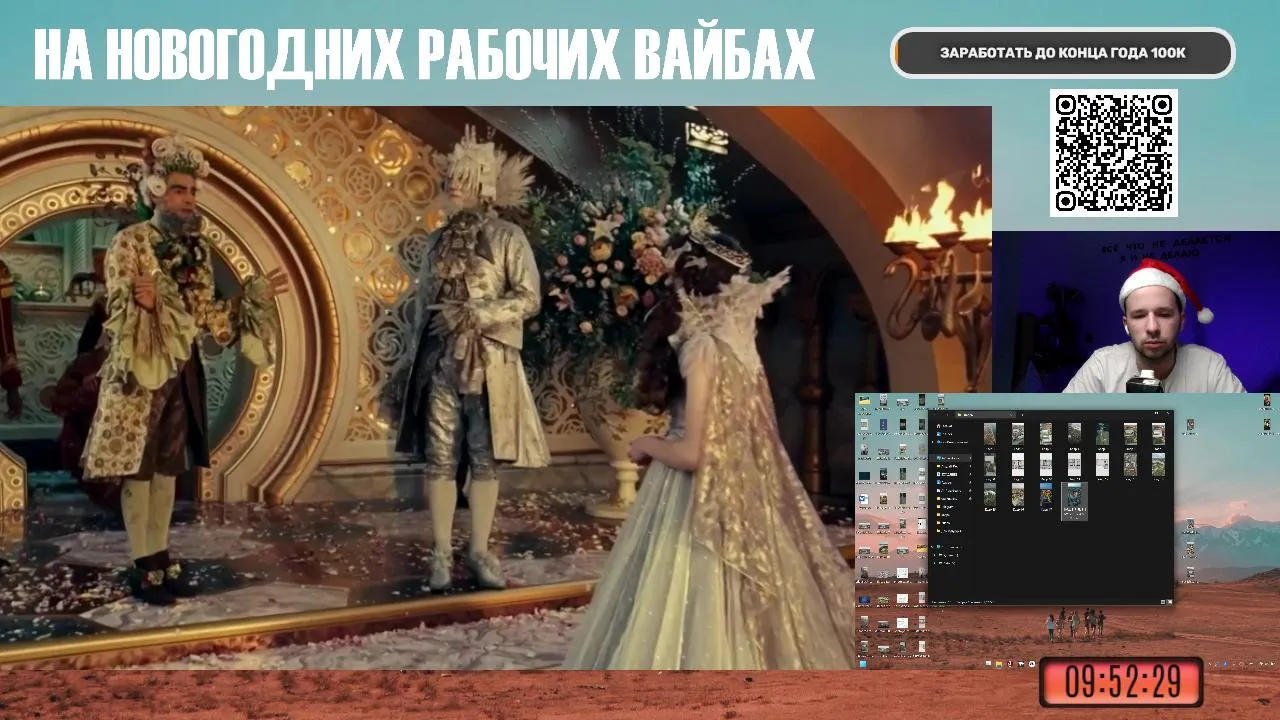Image resolution: width=1280 pixels, height=720 pixels.
Task: Open the highlighted selected thumbnail in File Explorer
Action: (x=1074, y=500)
